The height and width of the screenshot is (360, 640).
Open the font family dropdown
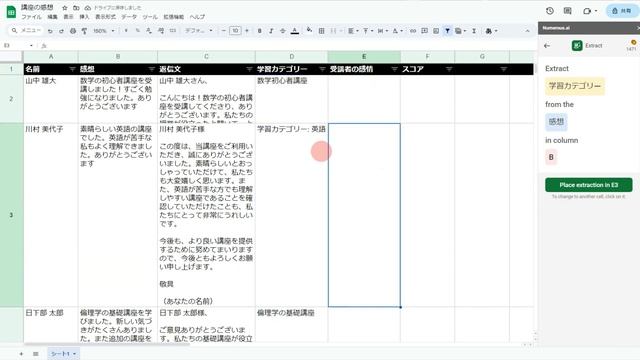[199, 31]
